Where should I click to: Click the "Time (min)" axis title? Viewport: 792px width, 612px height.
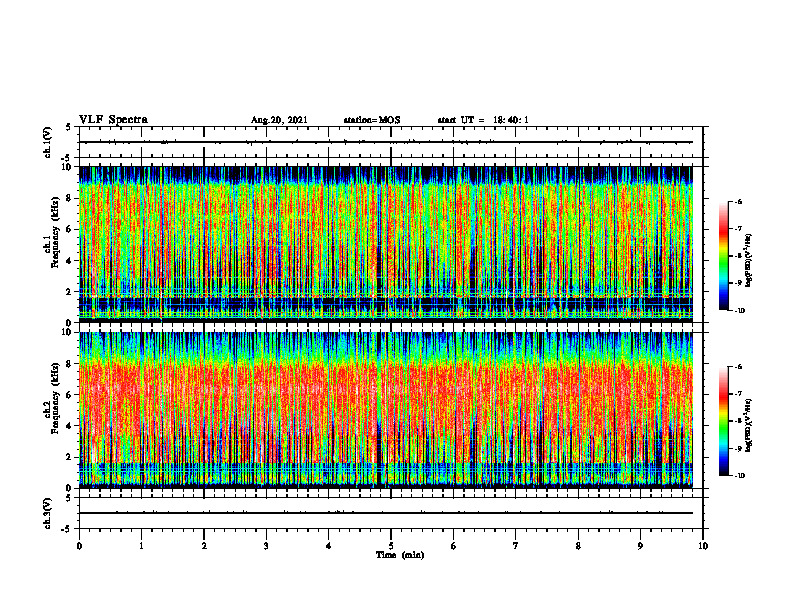400,555
